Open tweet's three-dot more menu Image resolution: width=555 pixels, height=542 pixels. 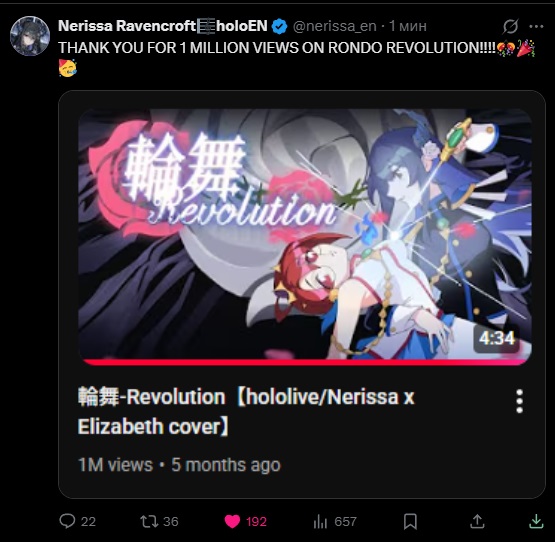[x=536, y=26]
